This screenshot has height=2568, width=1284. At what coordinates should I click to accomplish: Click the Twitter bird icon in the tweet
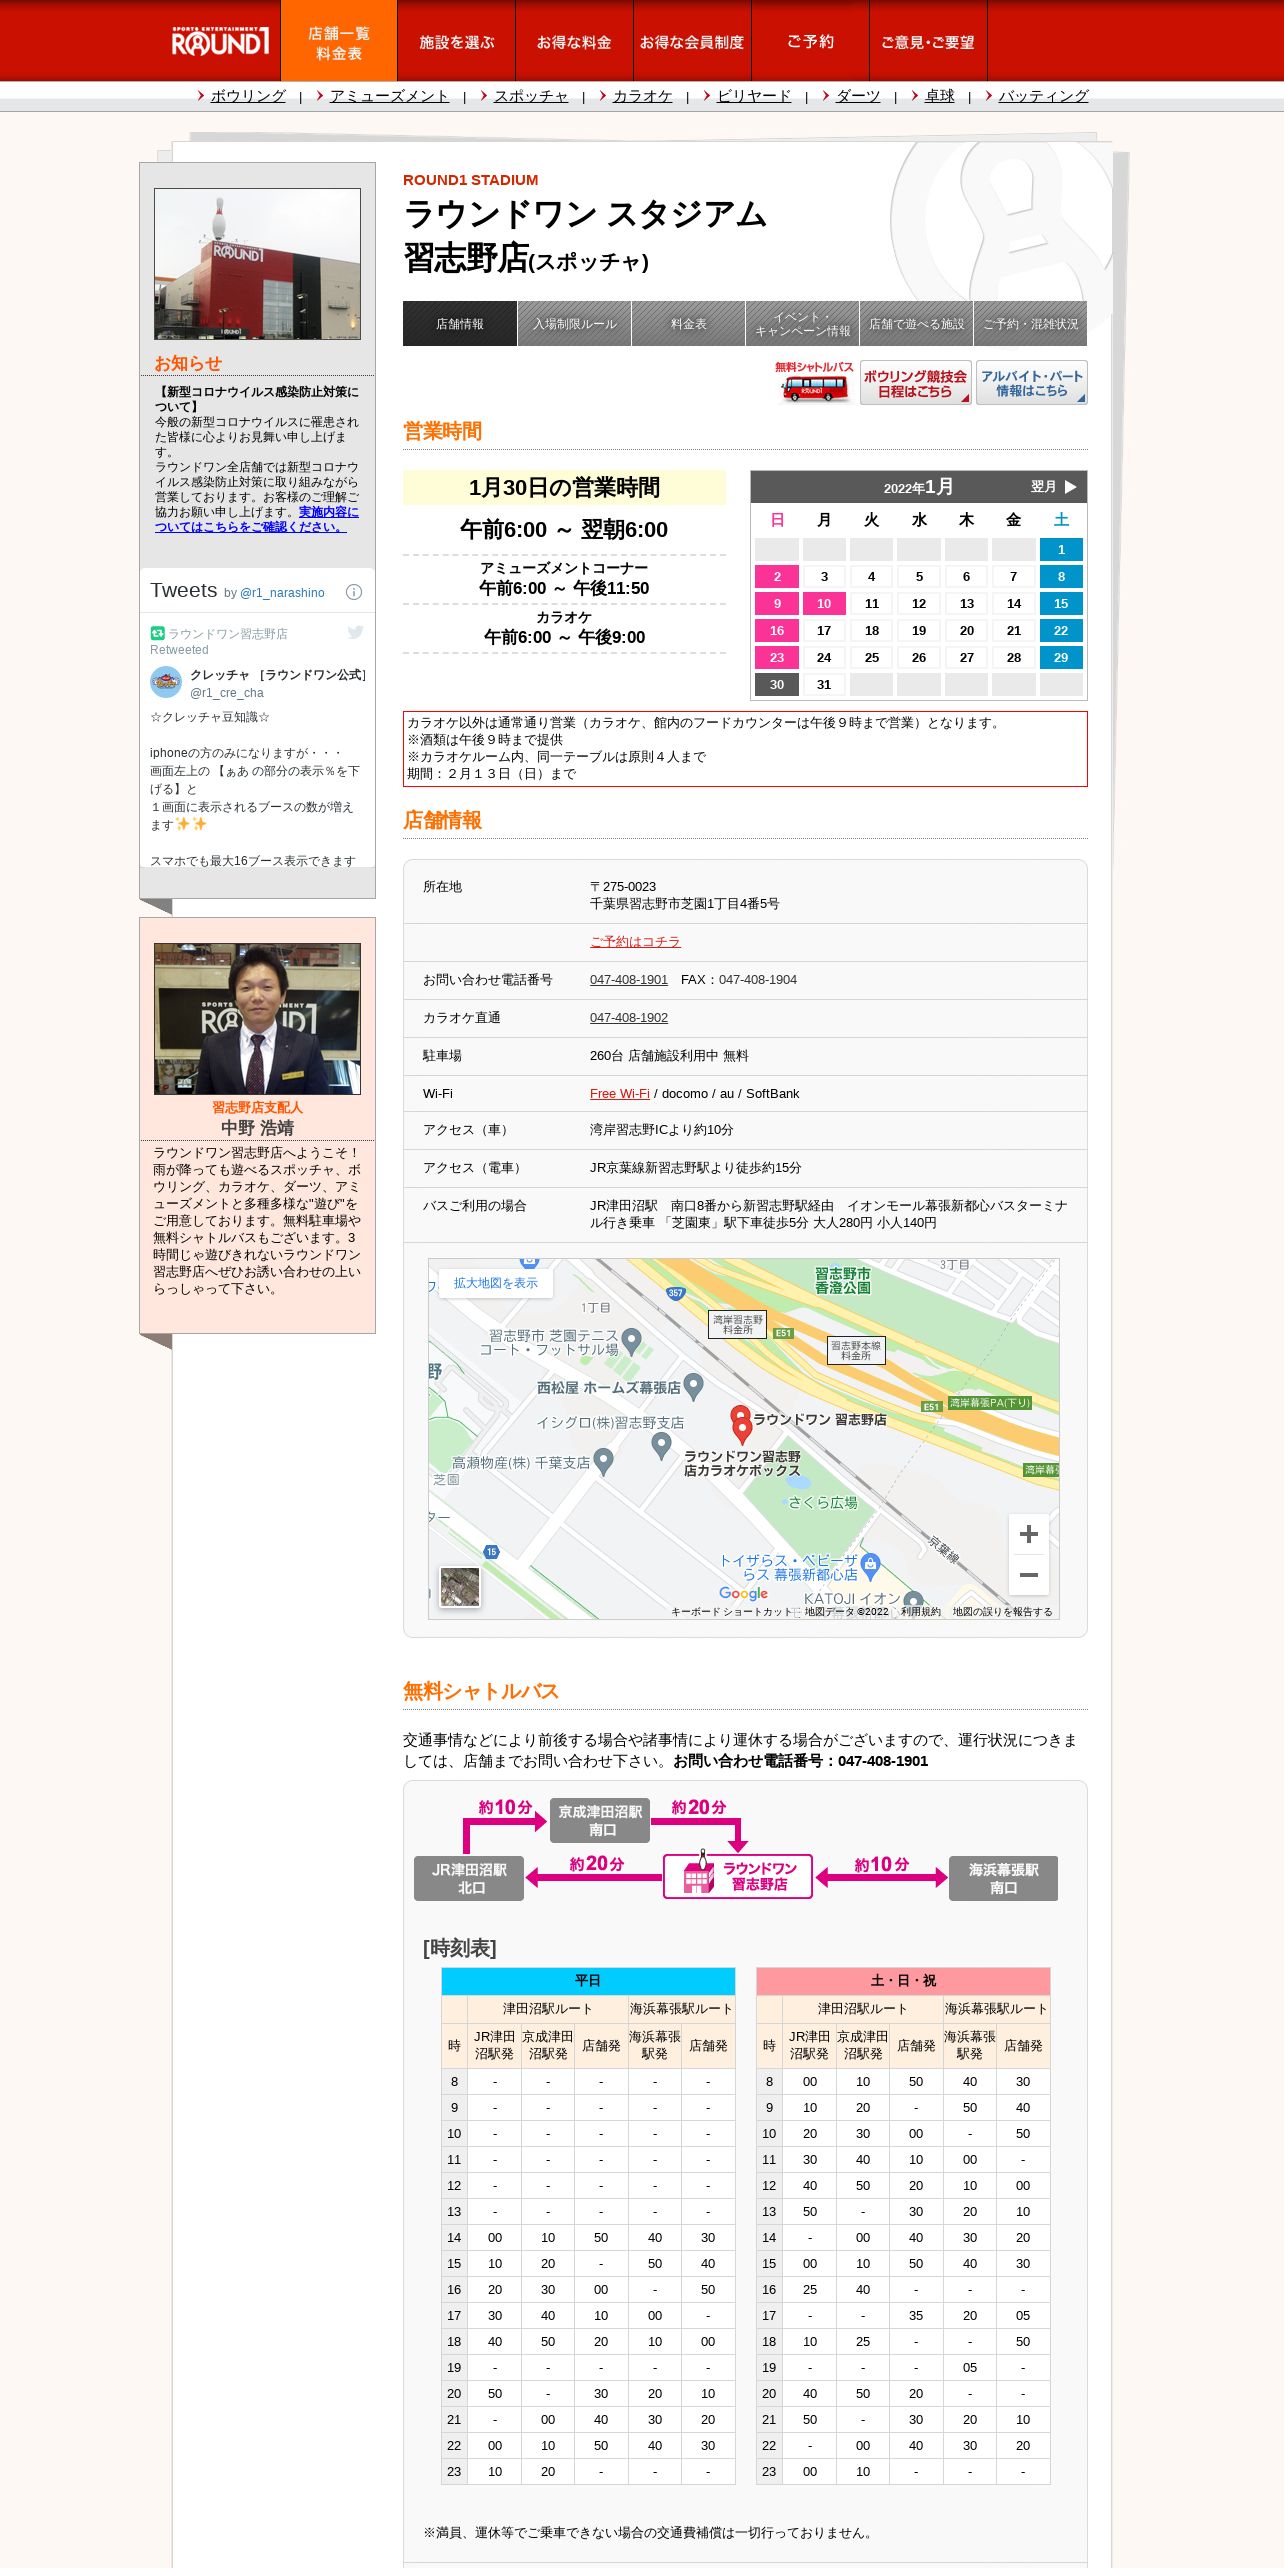[355, 632]
